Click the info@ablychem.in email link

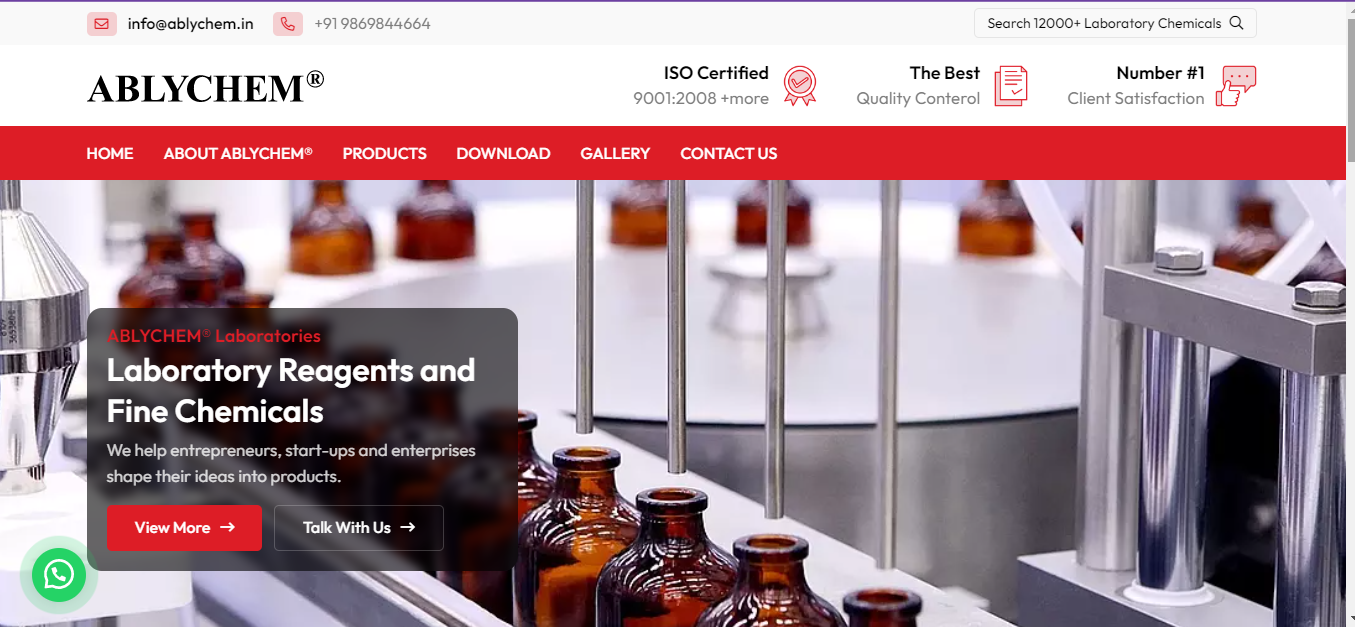click(x=190, y=24)
